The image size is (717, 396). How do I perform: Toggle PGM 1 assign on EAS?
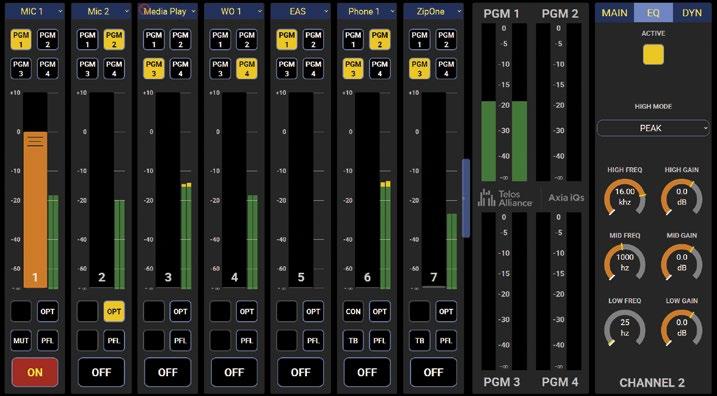[287, 40]
